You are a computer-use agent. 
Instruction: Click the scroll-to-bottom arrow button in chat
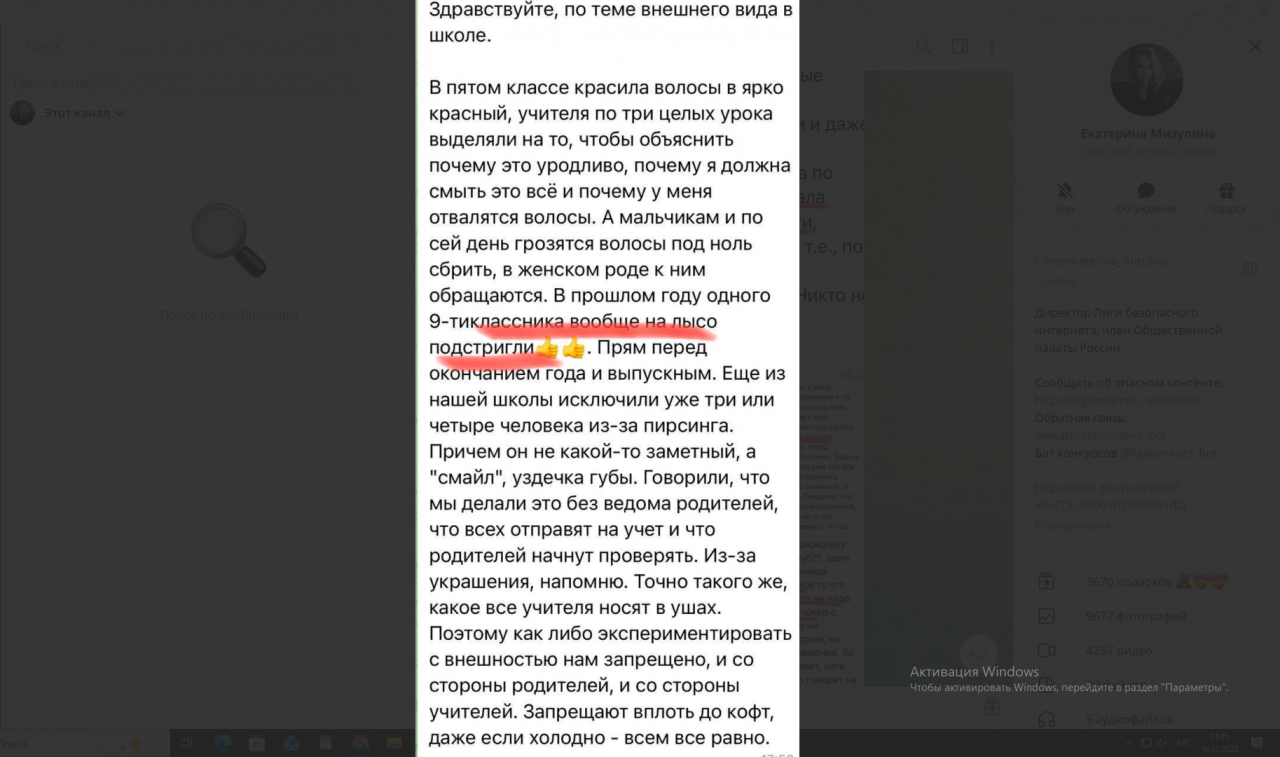[978, 653]
